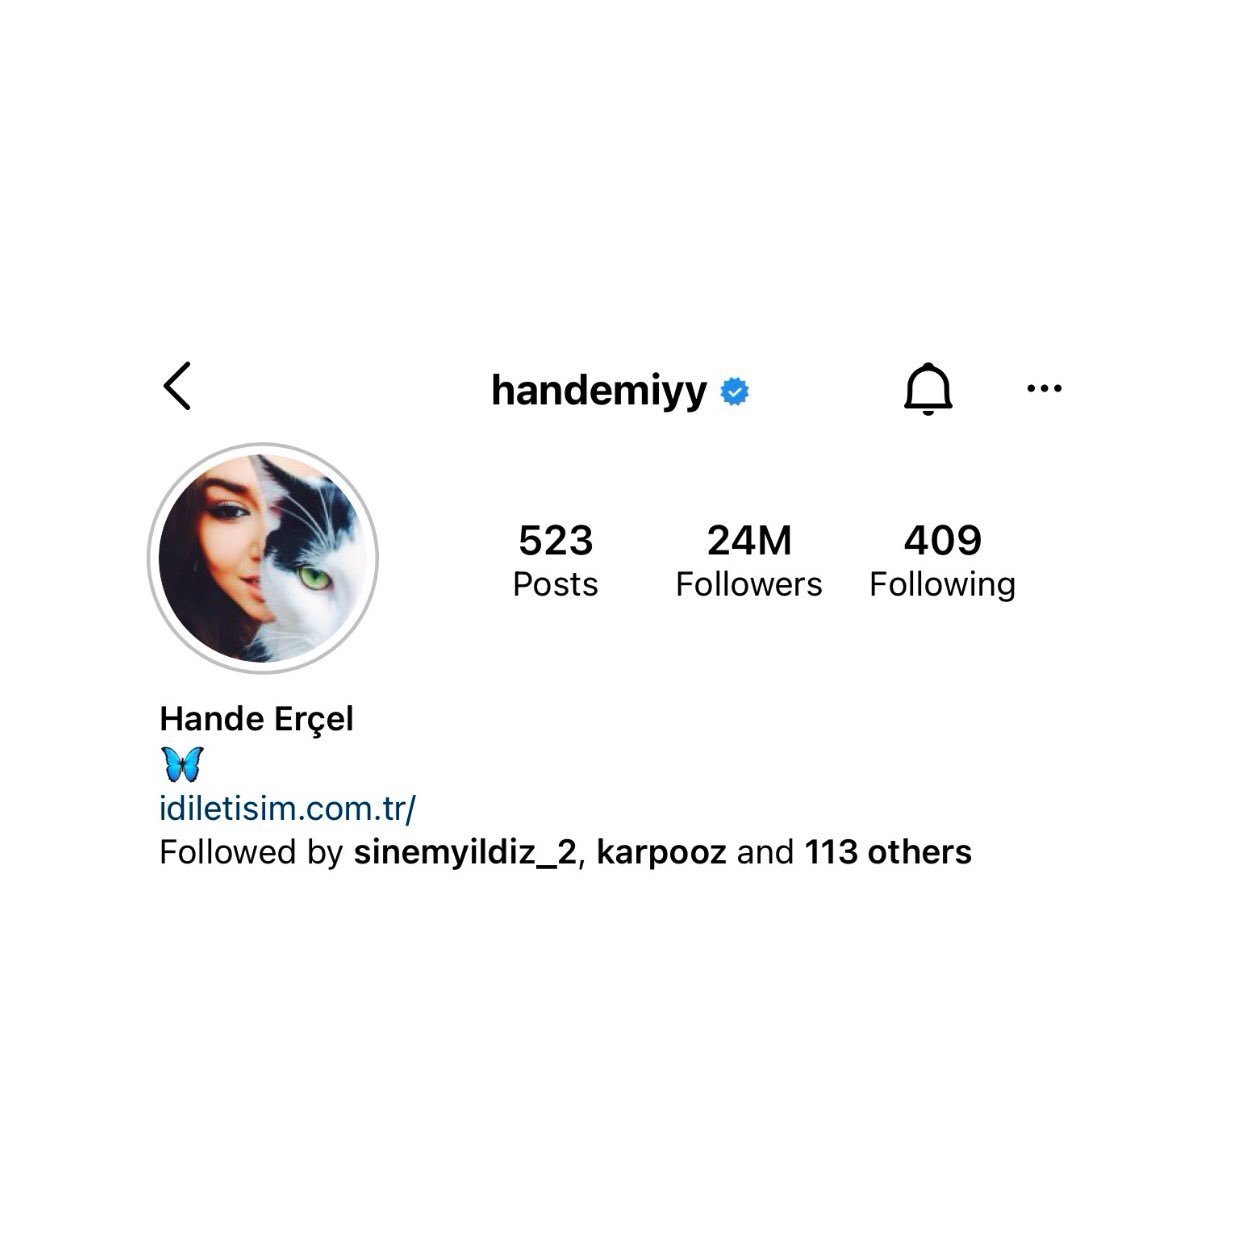The height and width of the screenshot is (1242, 1242).
Task: Open the Following list label
Action: 943,584
